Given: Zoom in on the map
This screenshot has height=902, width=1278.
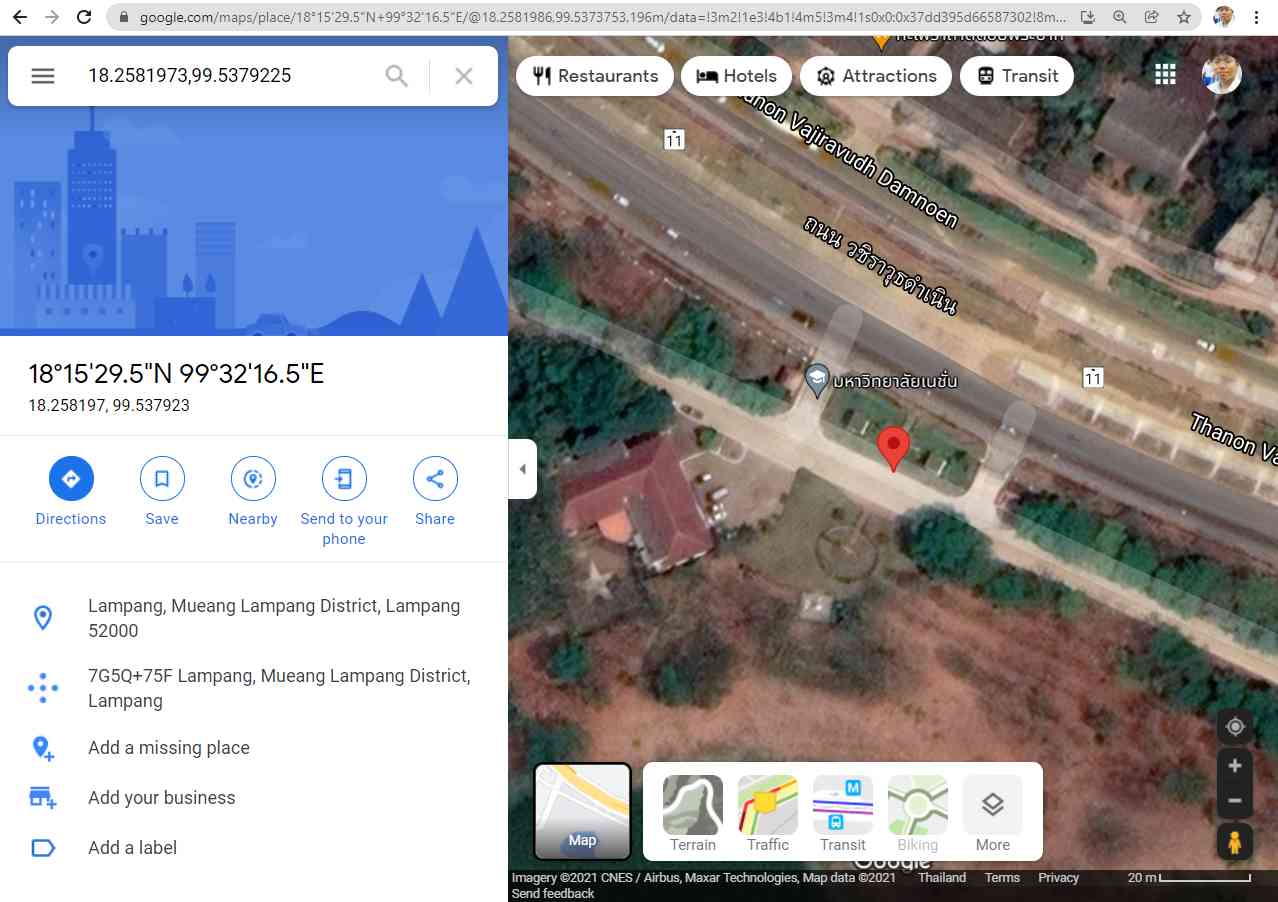Looking at the screenshot, I should (1235, 766).
